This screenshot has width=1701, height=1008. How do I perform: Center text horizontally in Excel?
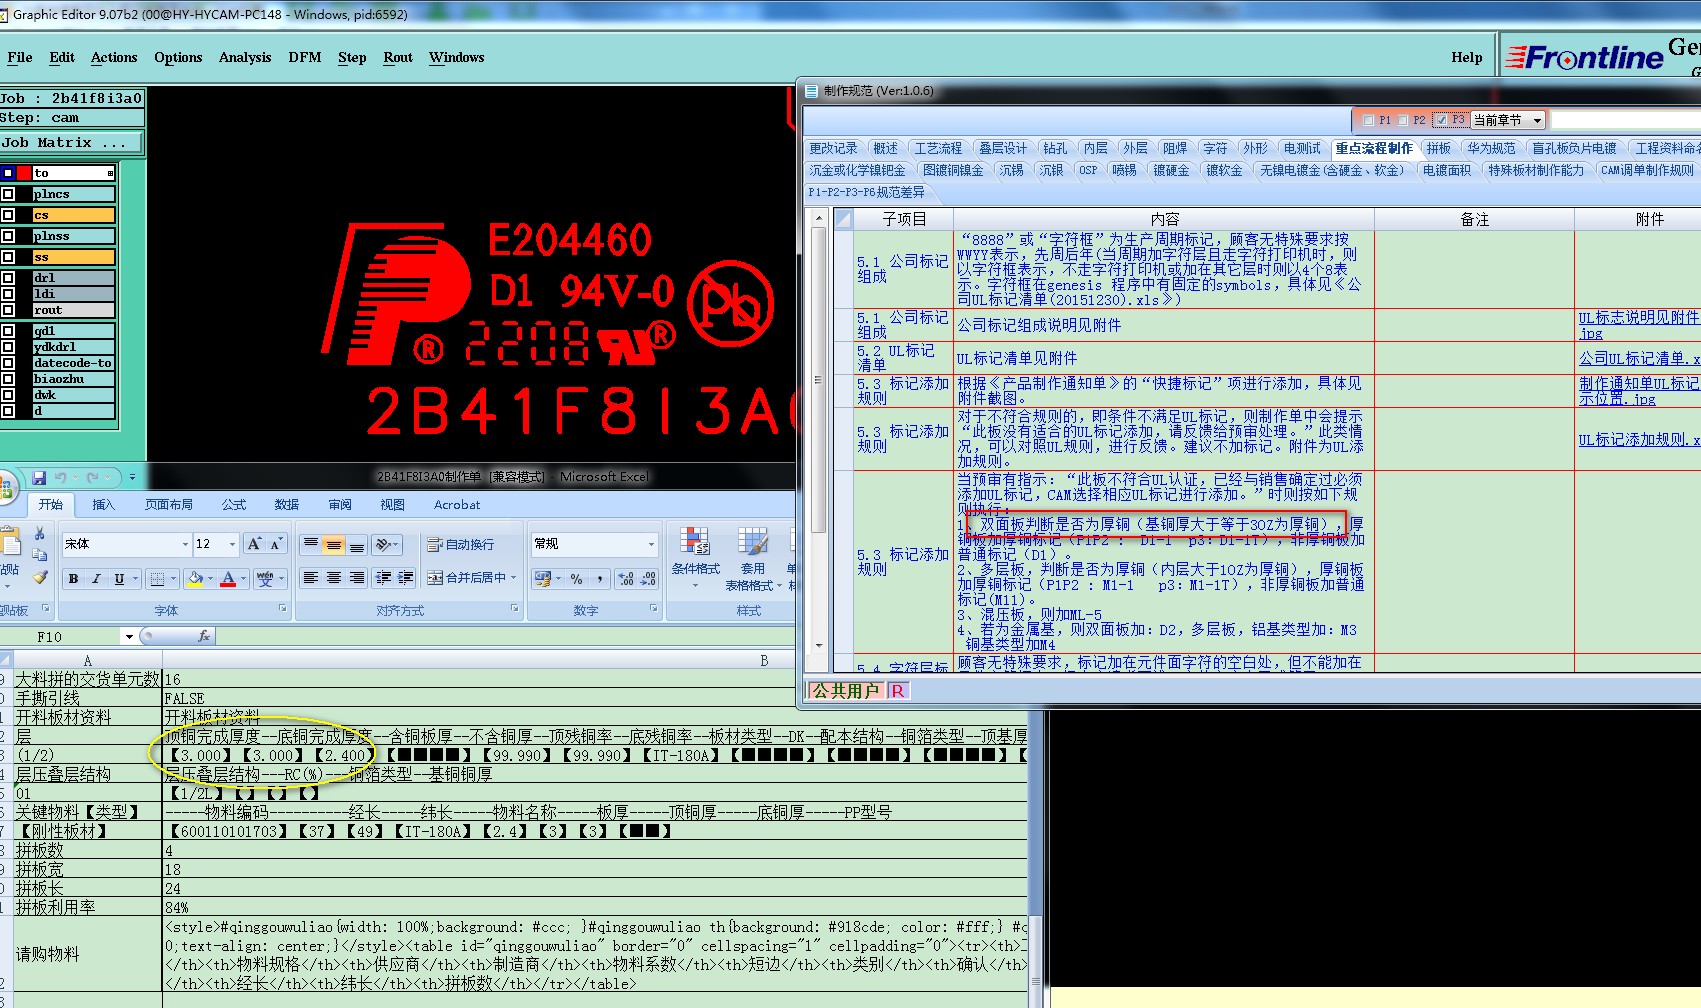click(334, 578)
